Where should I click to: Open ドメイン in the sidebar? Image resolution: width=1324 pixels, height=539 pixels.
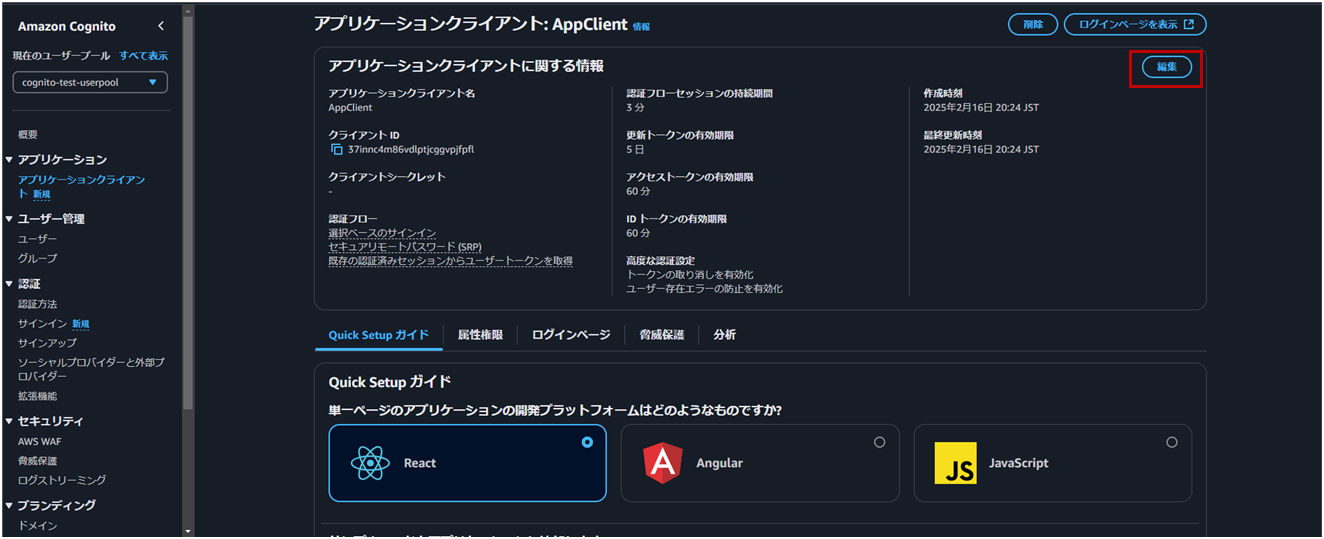pyautogui.click(x=38, y=525)
